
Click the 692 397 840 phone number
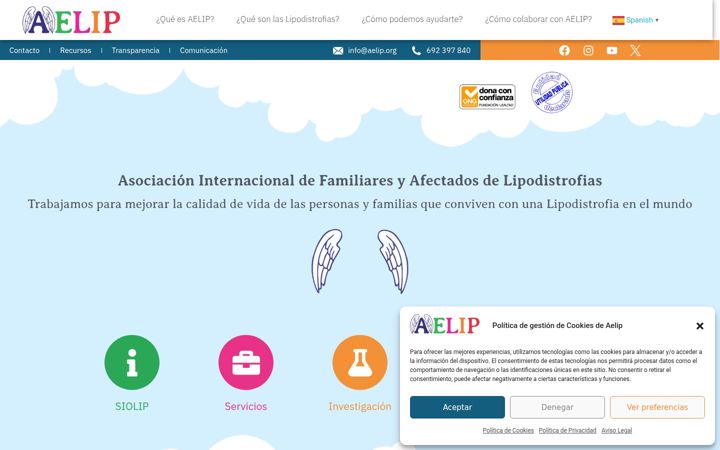448,51
